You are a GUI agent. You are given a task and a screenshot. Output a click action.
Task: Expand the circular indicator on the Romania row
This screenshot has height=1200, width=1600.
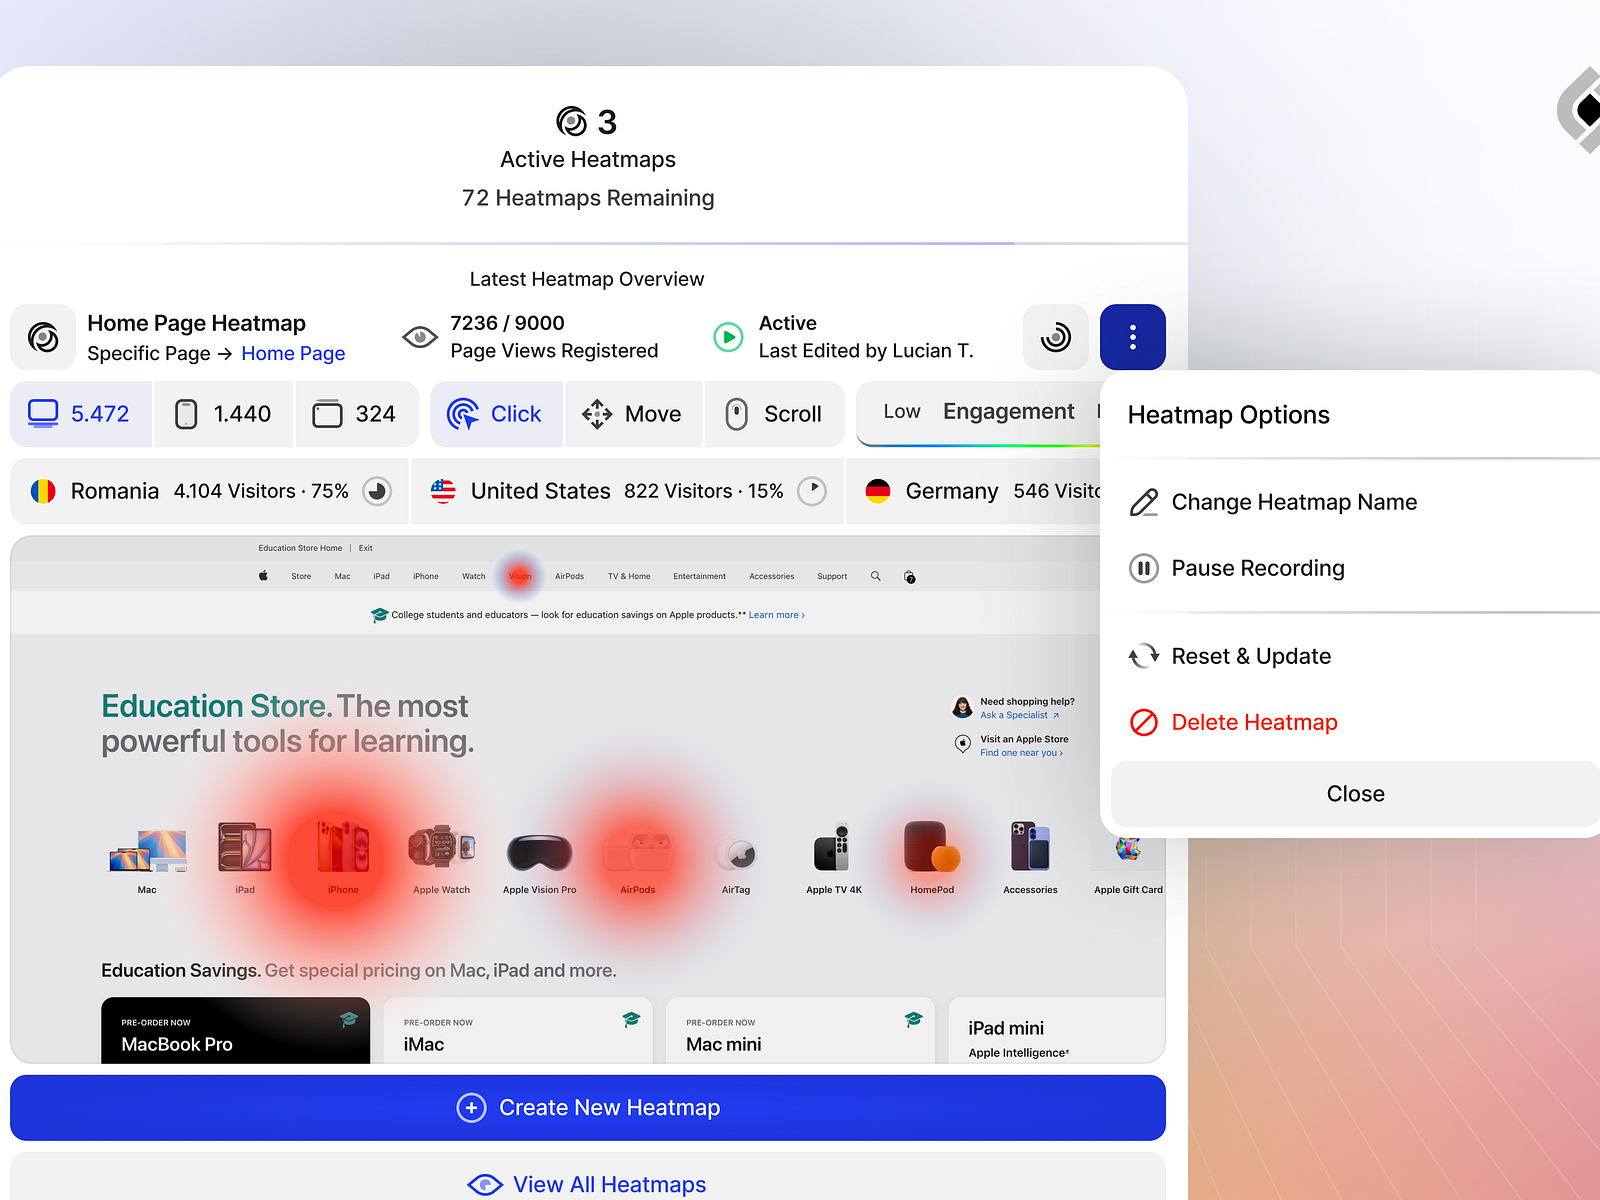[377, 491]
